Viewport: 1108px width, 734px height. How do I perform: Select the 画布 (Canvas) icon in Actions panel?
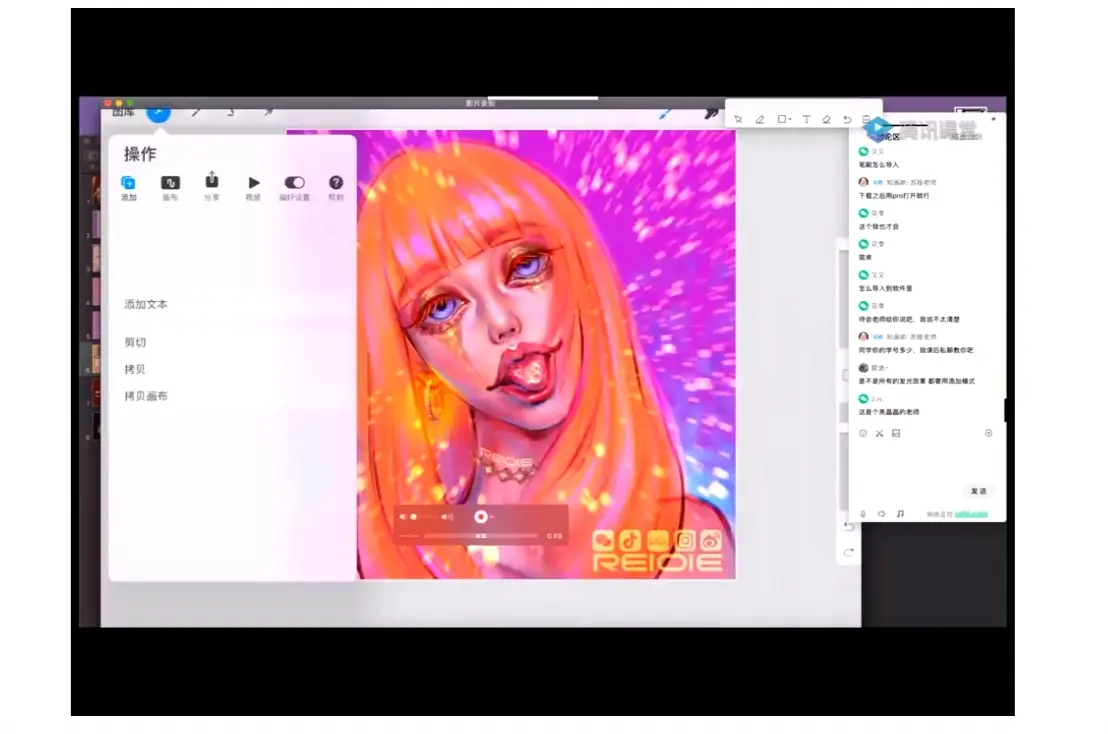coord(170,182)
